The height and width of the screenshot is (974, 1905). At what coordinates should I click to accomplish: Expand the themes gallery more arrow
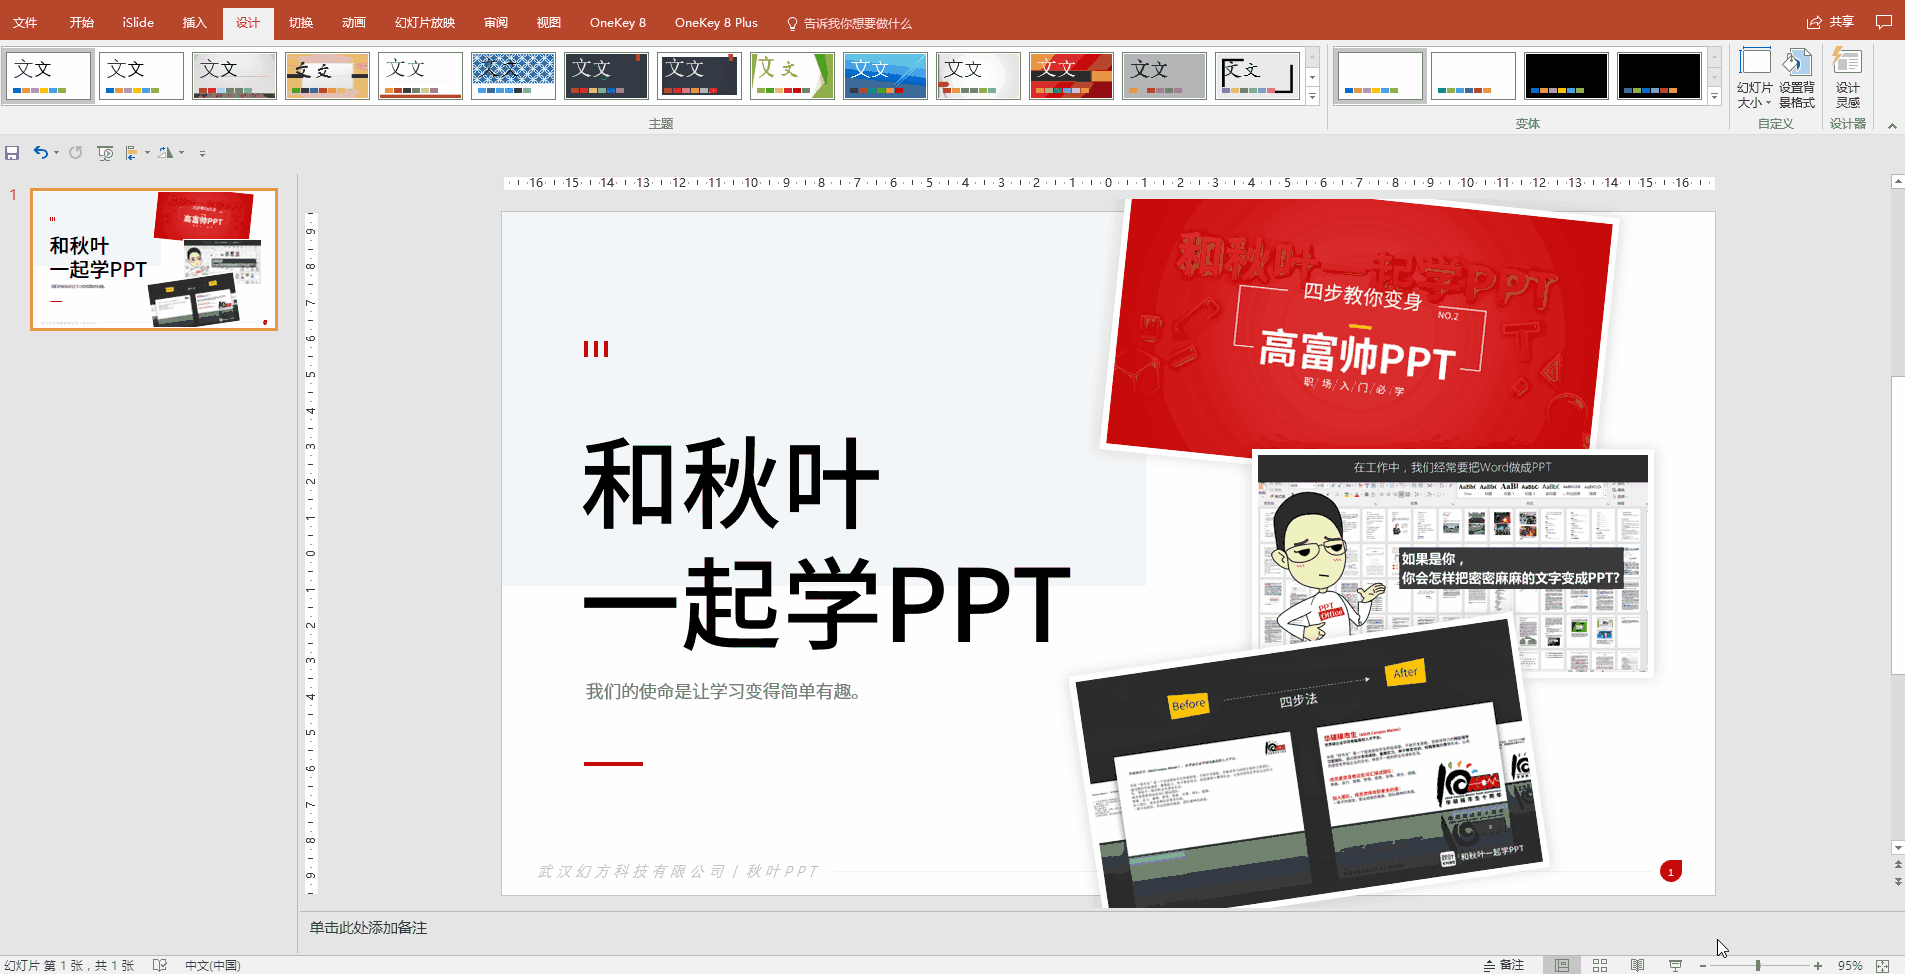point(1312,96)
